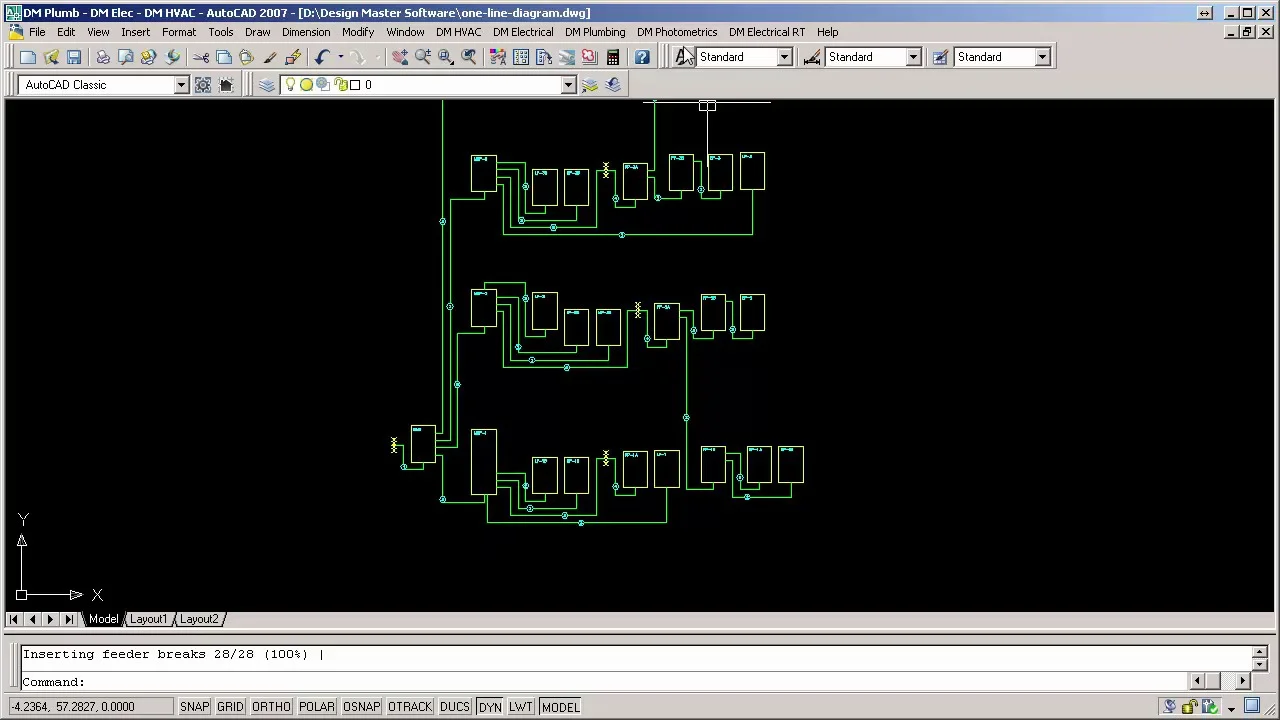Viewport: 1280px width, 720px height.
Task: Open the Layer Properties Manager icon
Action: point(267,85)
